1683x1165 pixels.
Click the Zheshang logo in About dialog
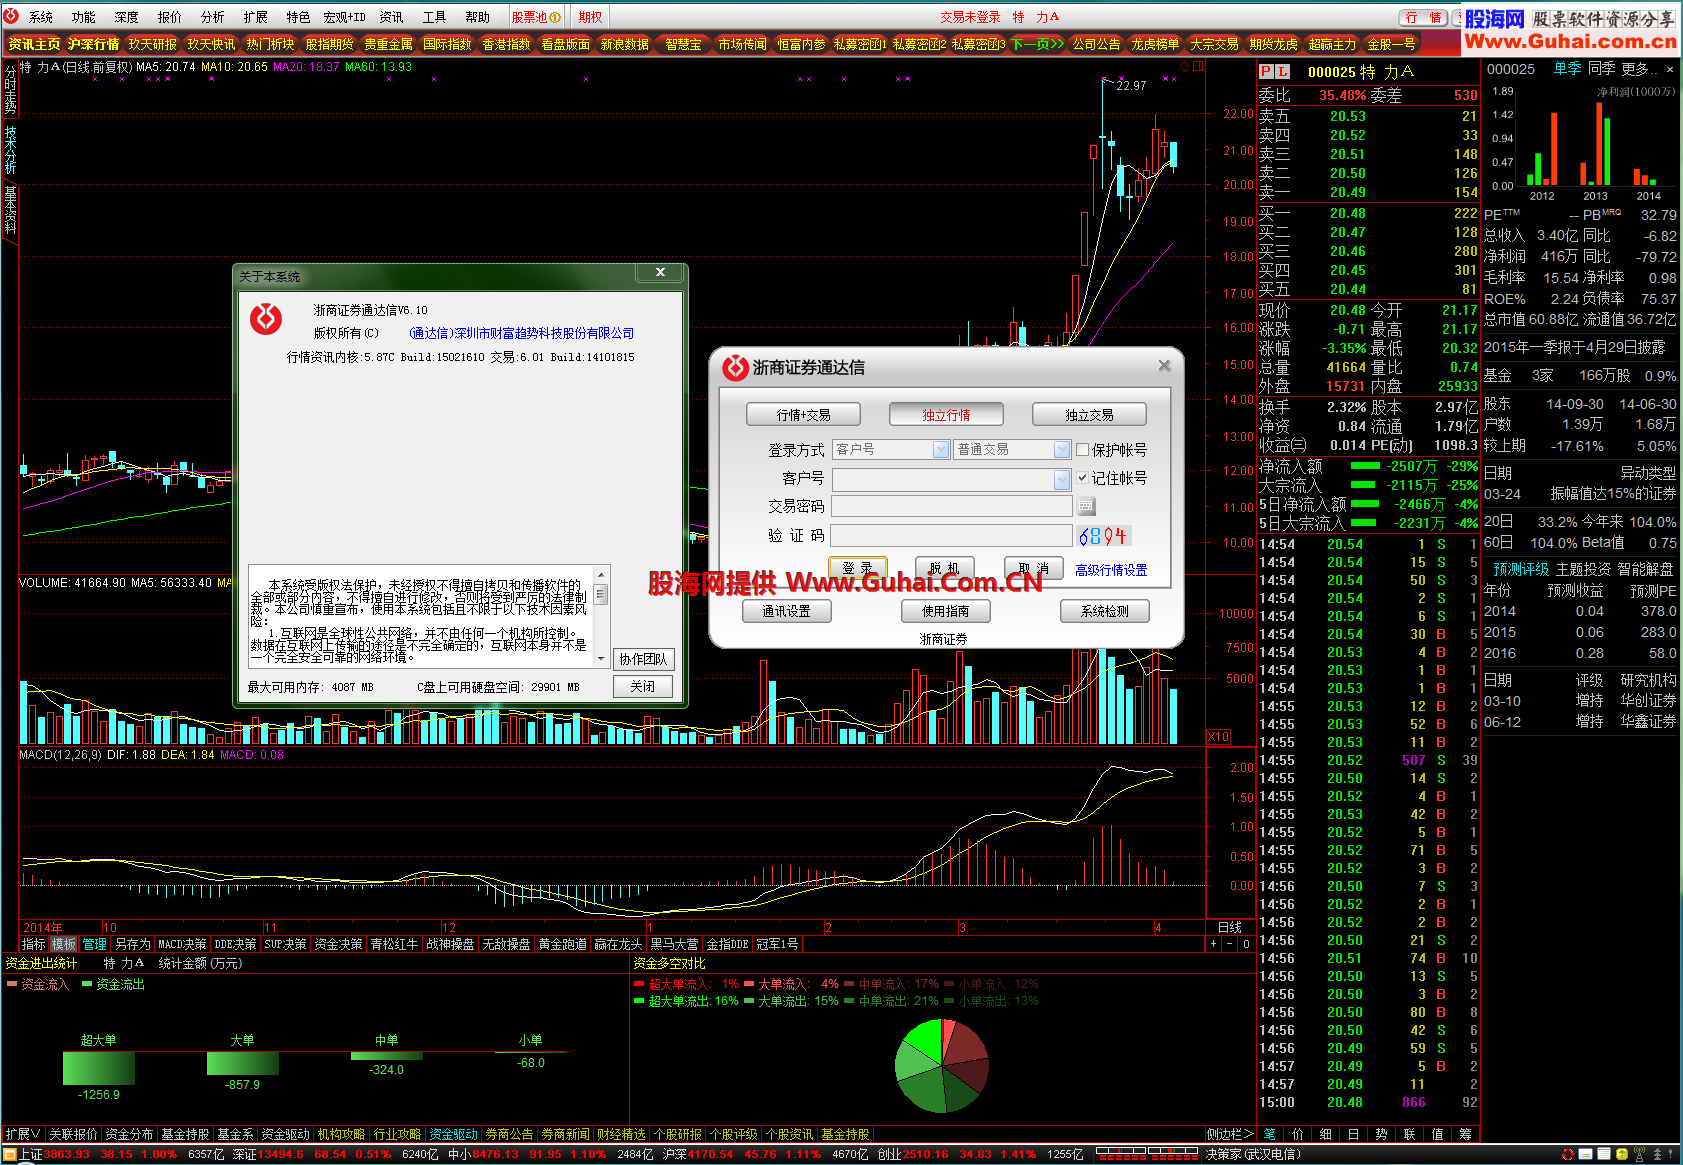[x=266, y=319]
